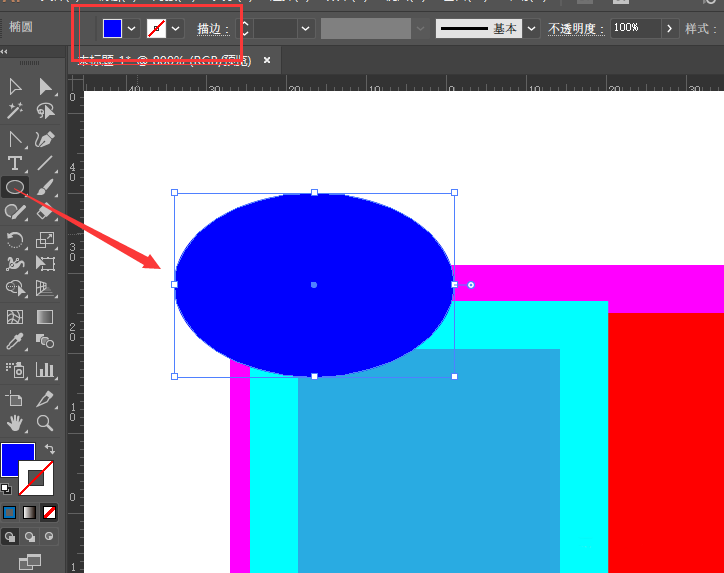Expand opacity slider arrow

pyautogui.click(x=670, y=29)
